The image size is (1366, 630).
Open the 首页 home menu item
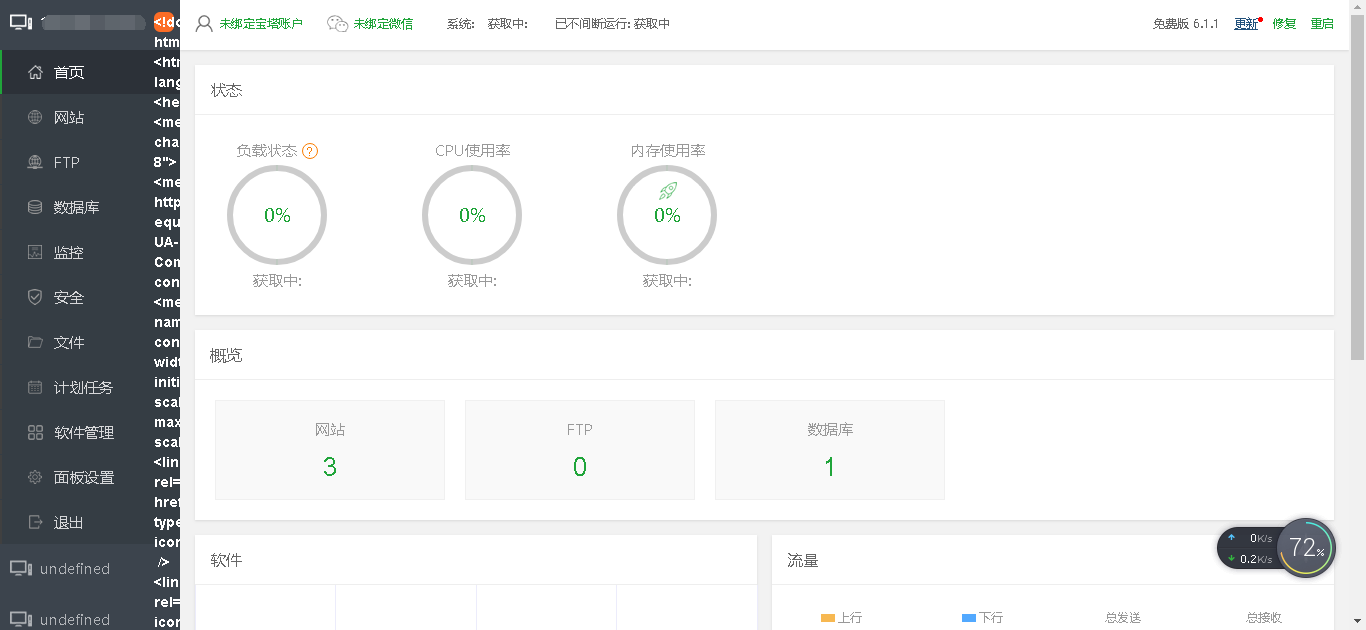click(75, 72)
